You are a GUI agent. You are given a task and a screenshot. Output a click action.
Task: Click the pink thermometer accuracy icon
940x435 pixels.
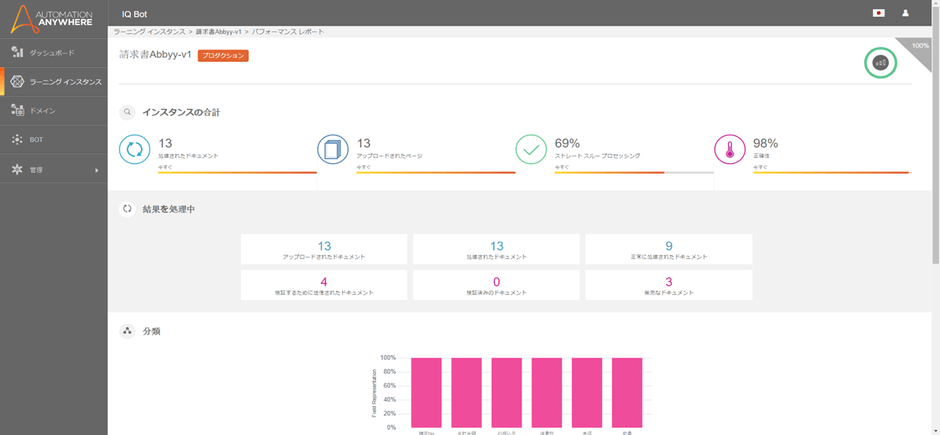729,150
